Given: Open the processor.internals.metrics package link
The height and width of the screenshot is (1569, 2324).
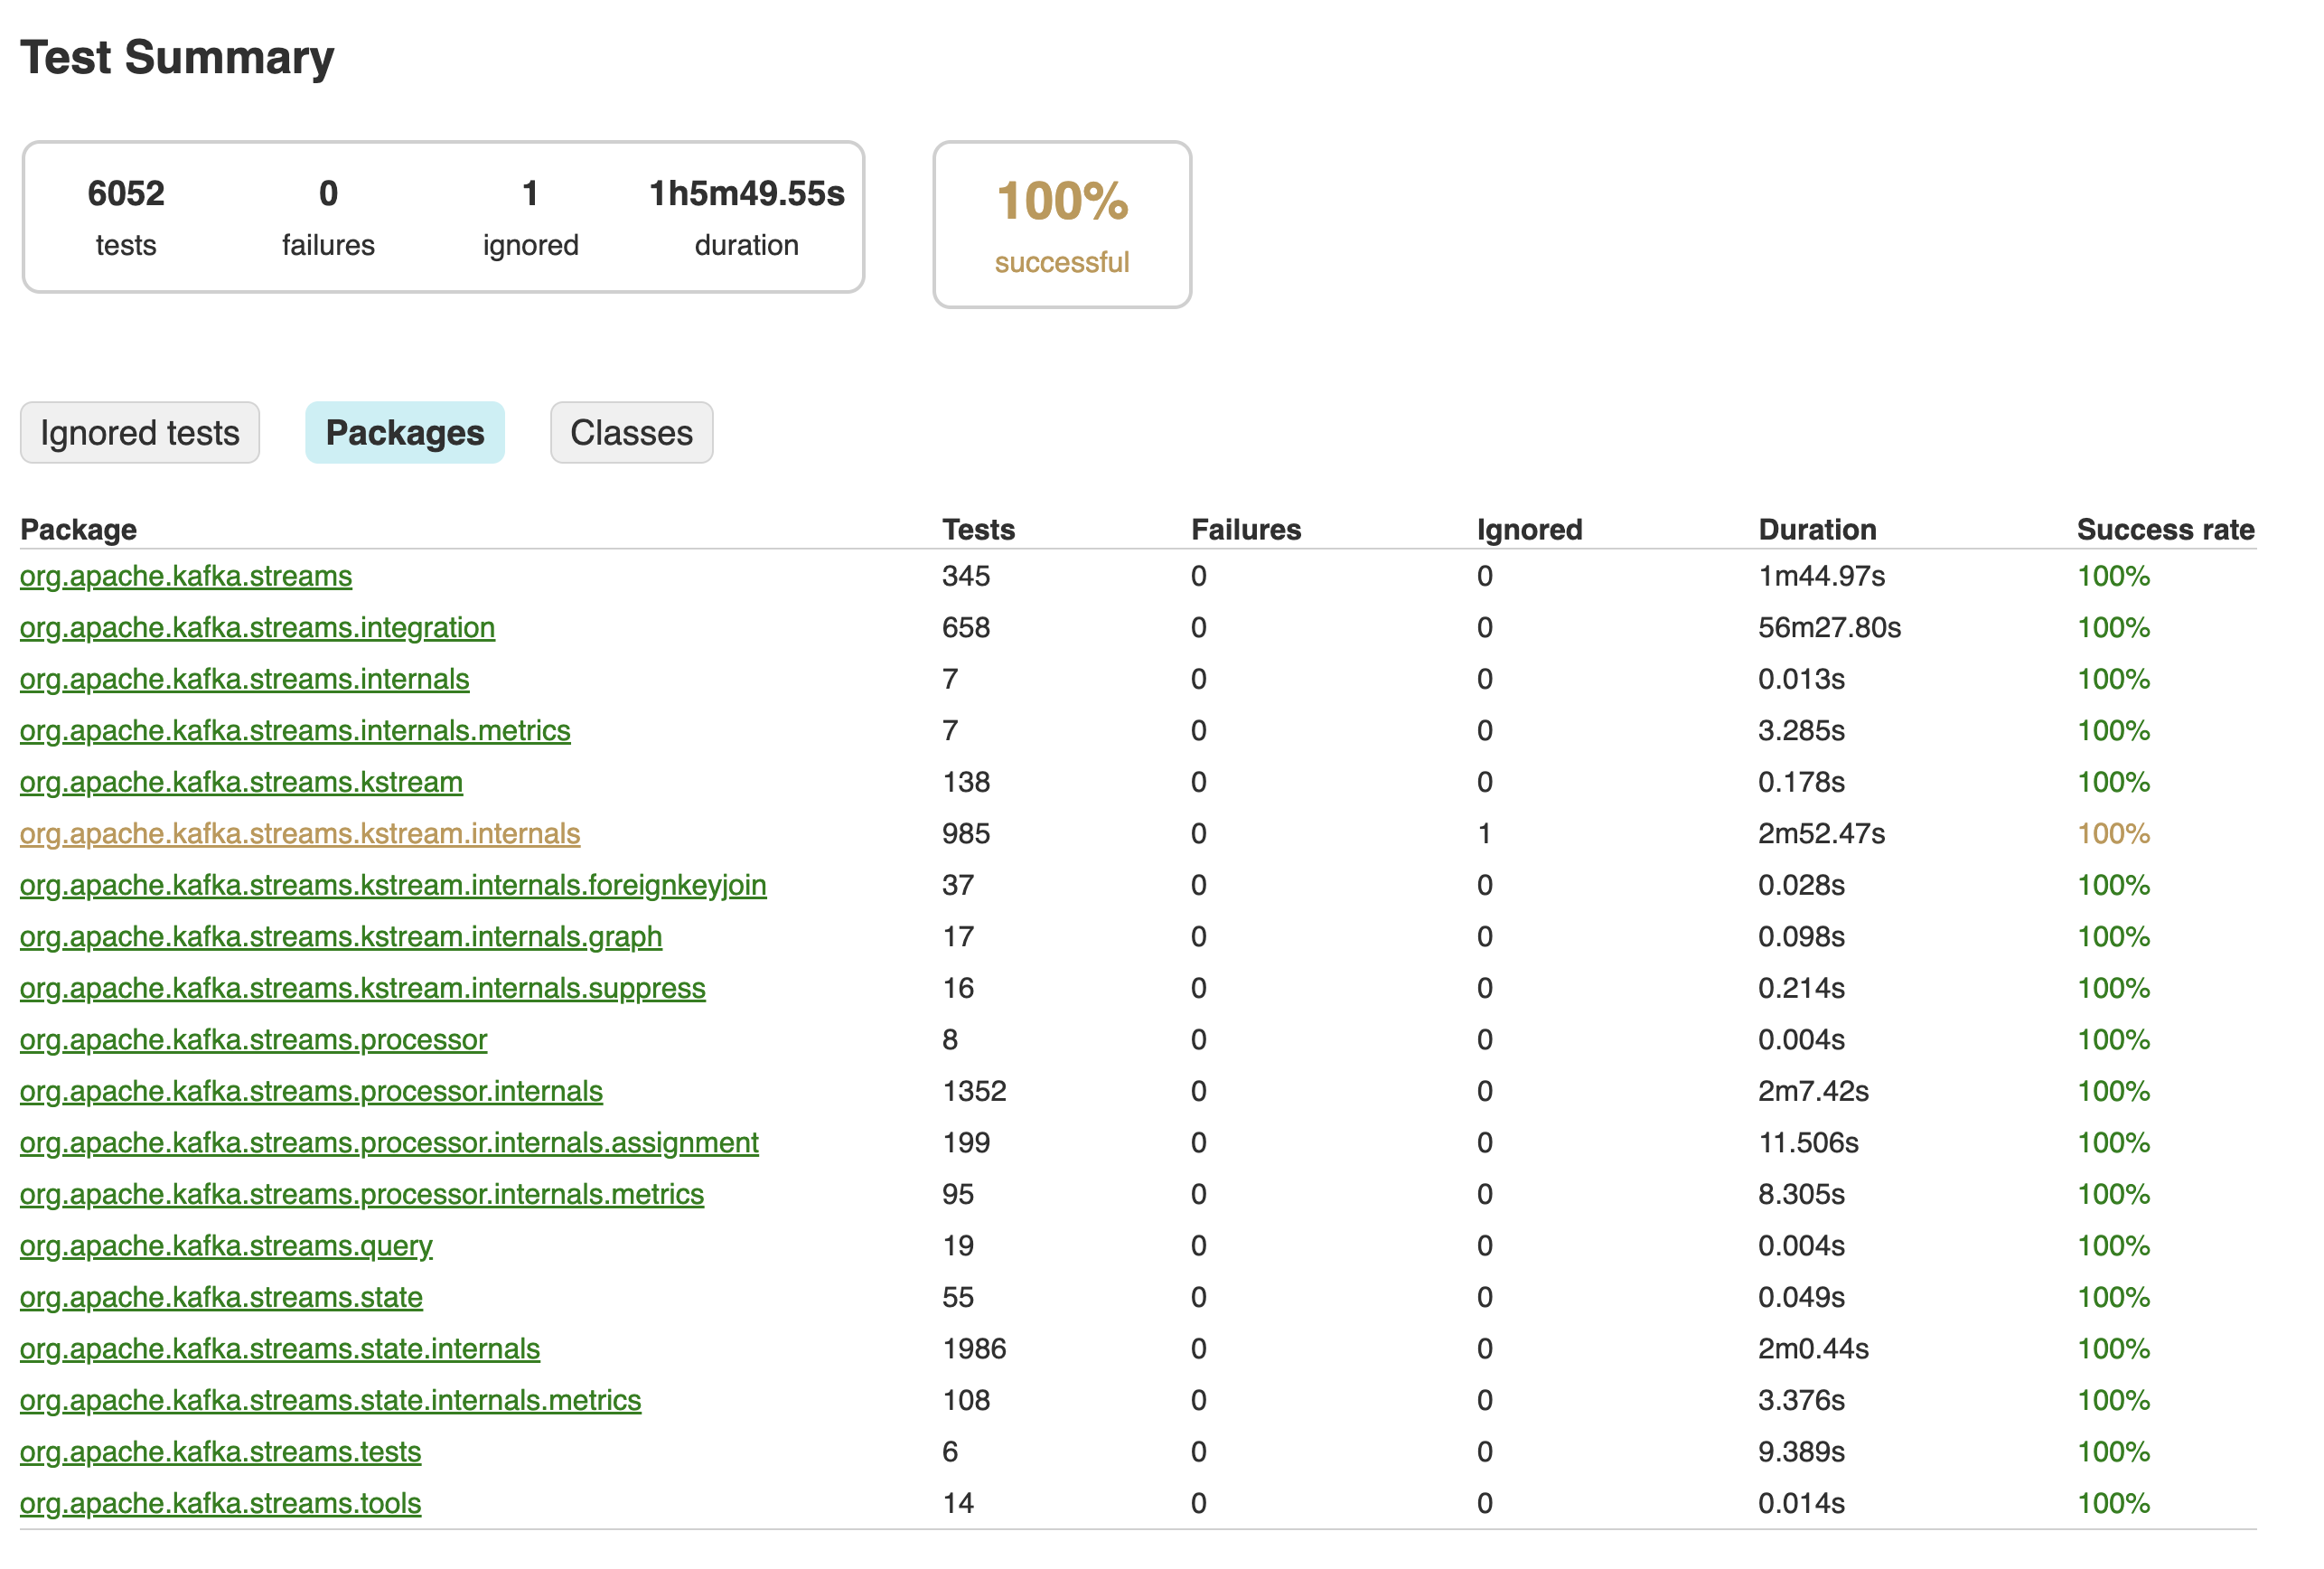Looking at the screenshot, I should 362,1194.
